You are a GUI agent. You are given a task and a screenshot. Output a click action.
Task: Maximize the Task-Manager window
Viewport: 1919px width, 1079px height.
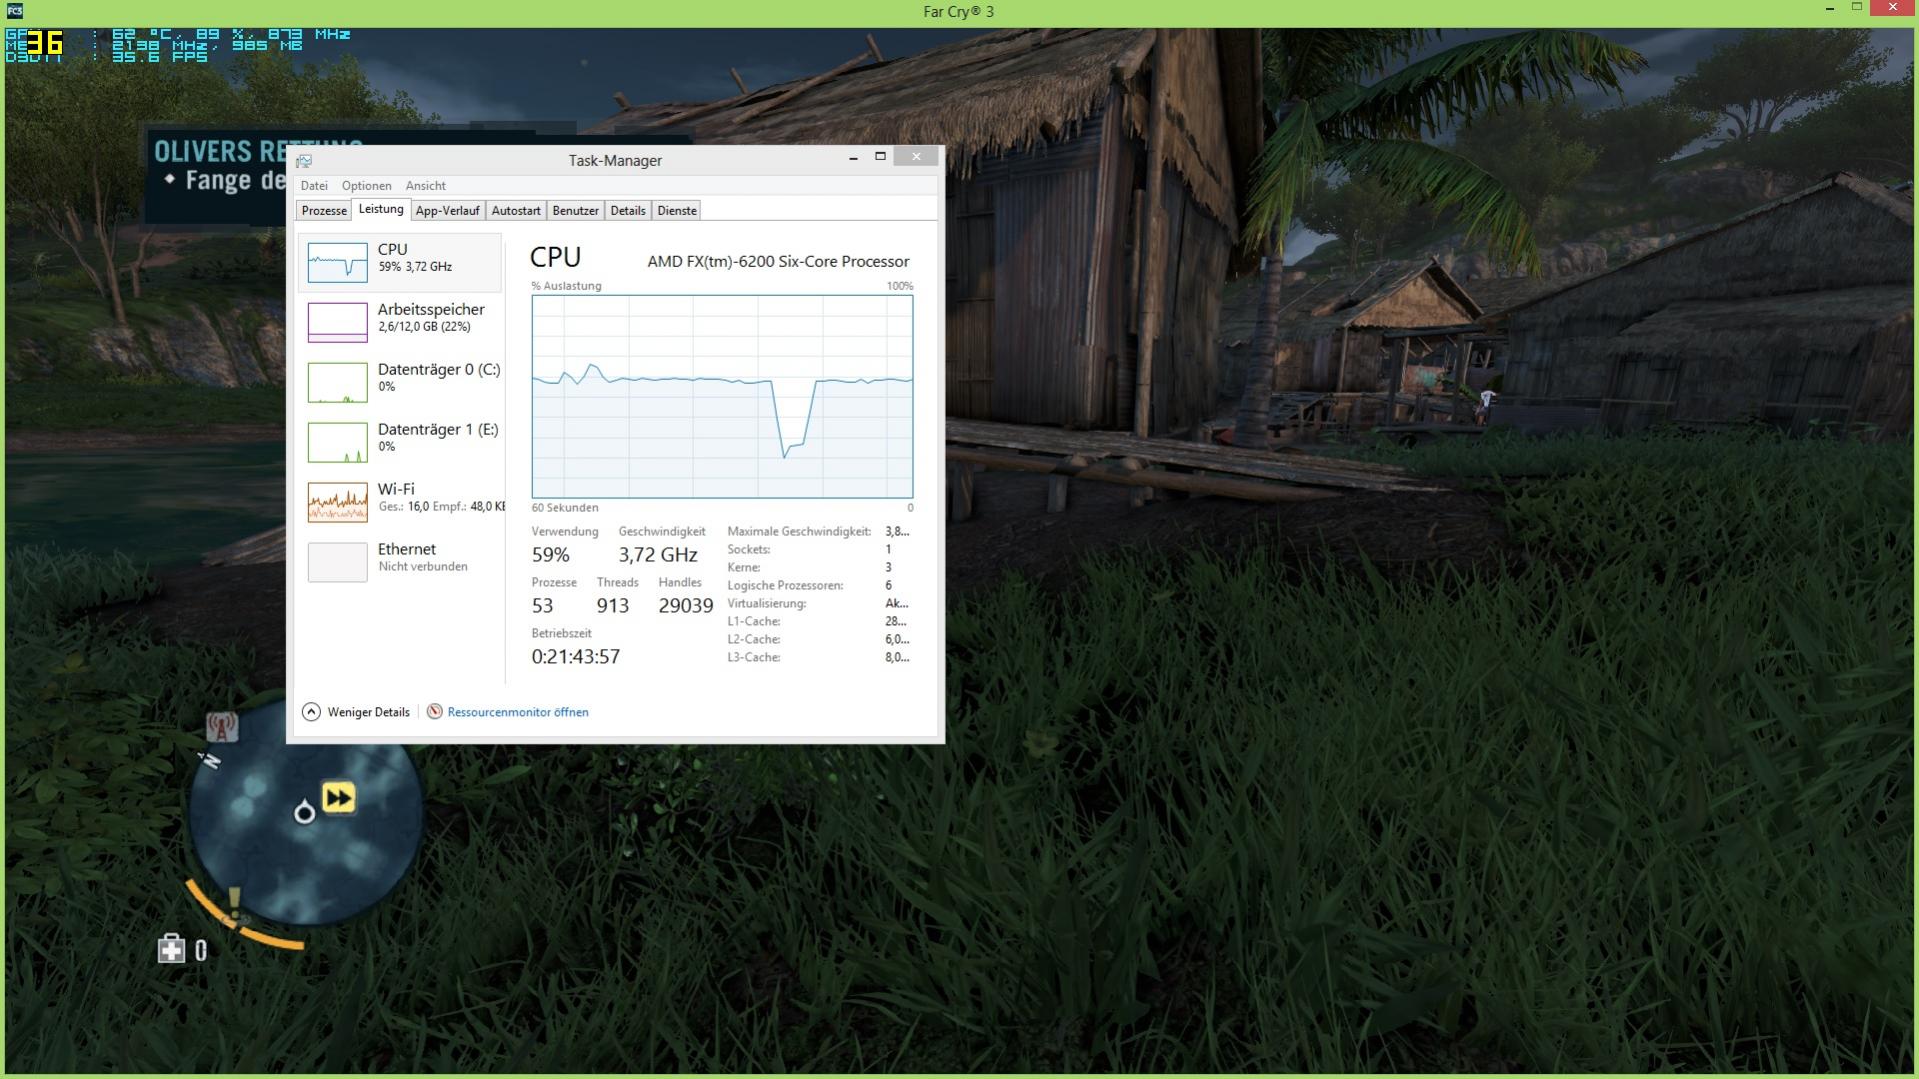click(880, 157)
